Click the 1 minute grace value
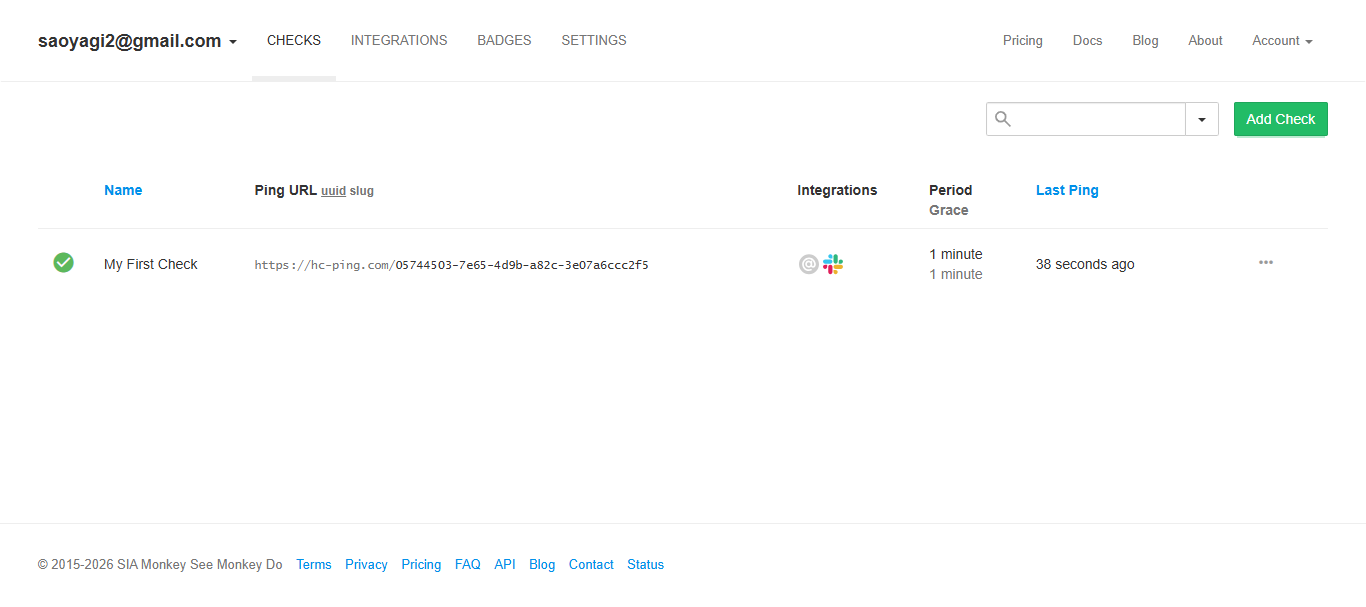 [x=956, y=274]
